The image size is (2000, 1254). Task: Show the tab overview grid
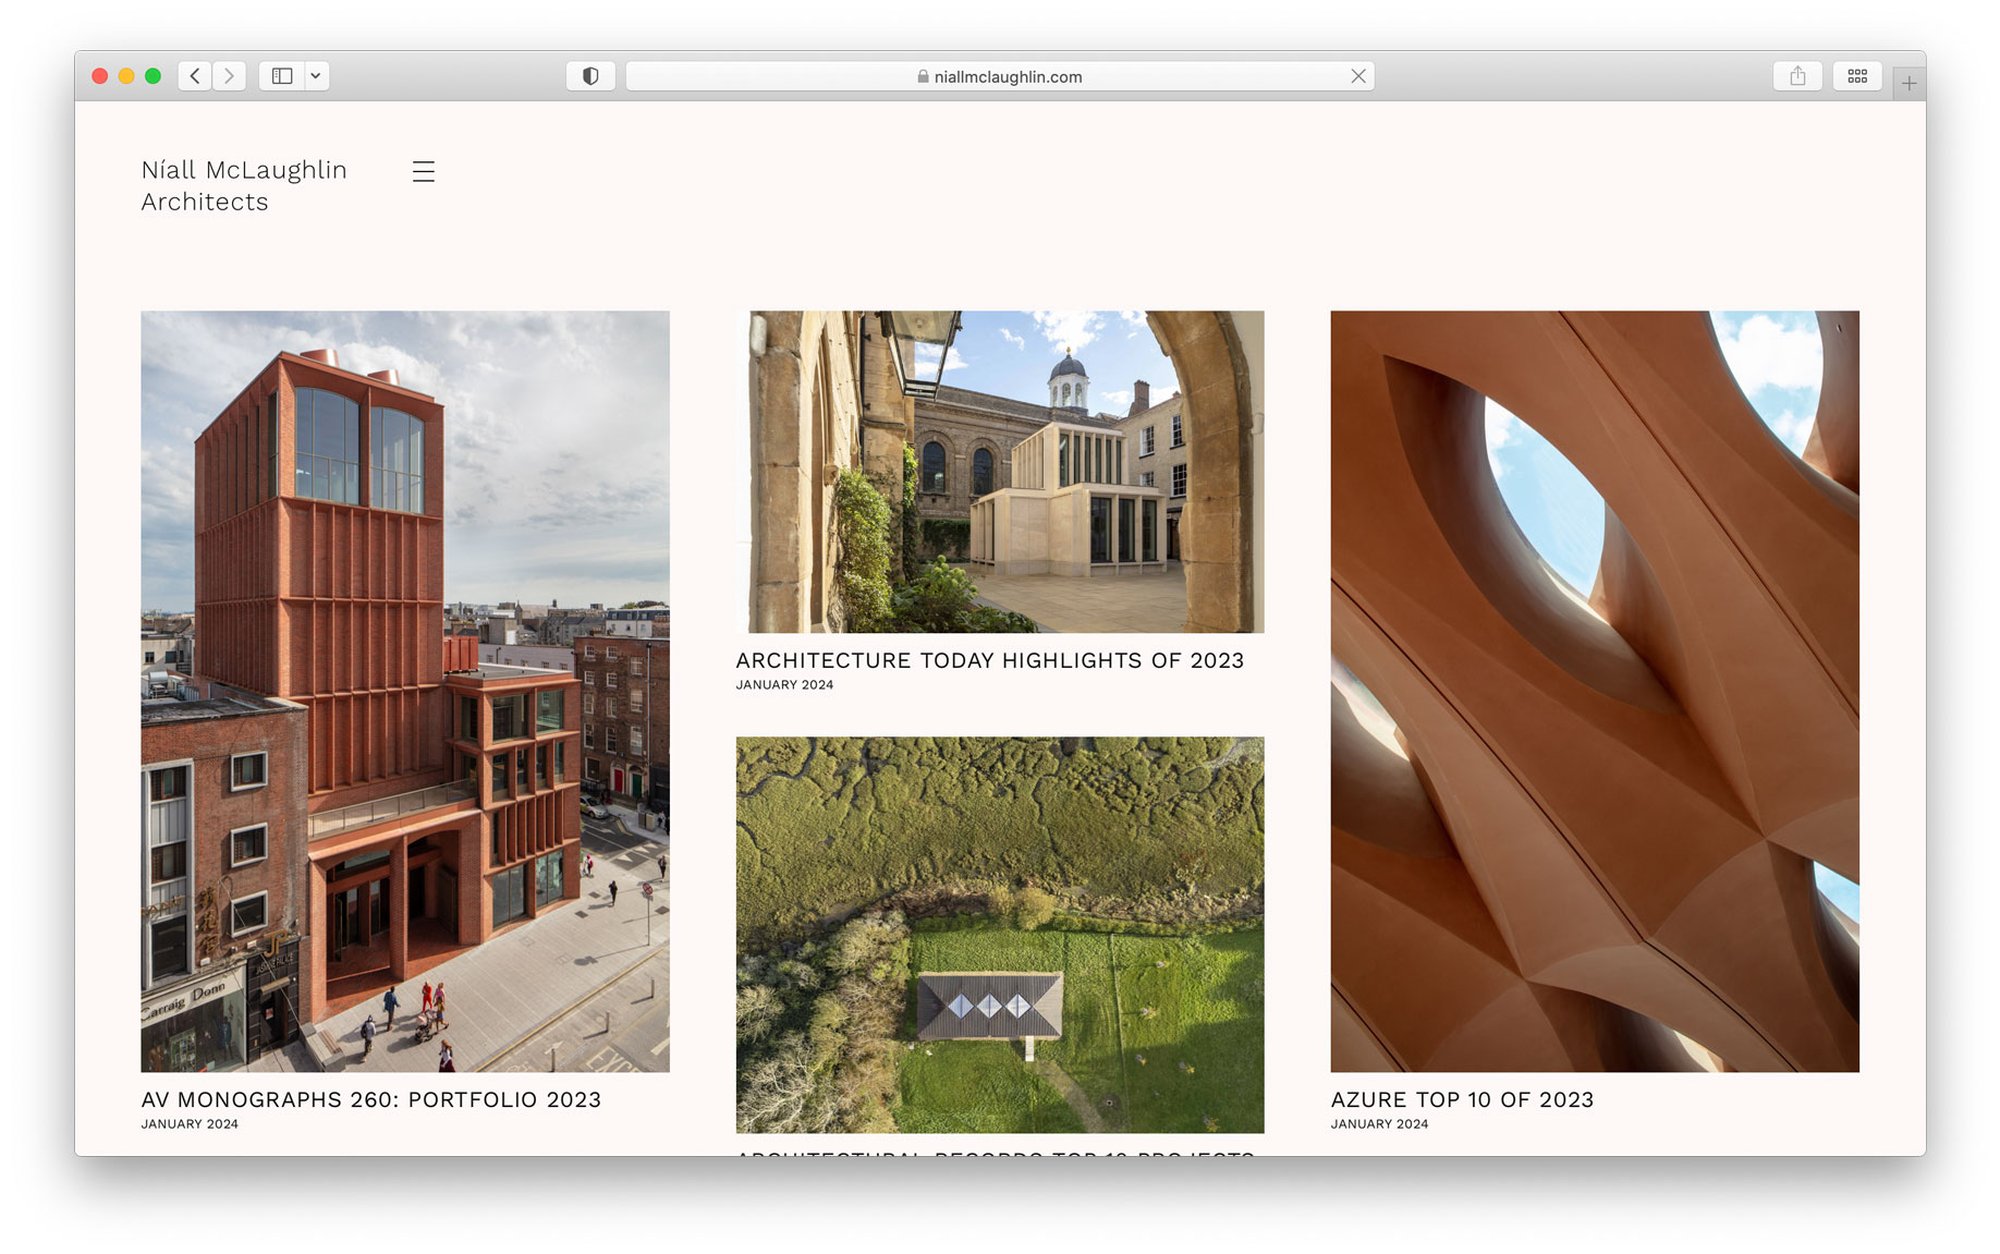coord(1857,76)
